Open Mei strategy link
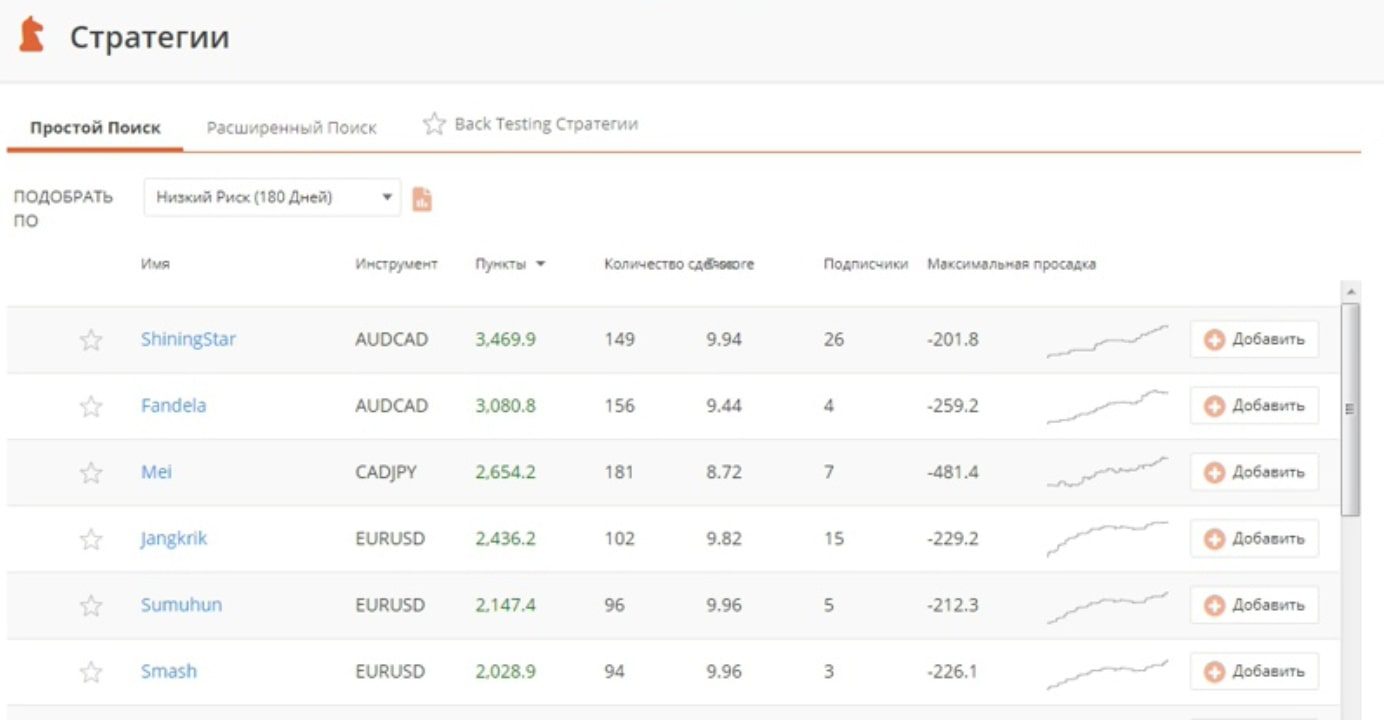Screen dimensions: 1396x728 point(156,472)
